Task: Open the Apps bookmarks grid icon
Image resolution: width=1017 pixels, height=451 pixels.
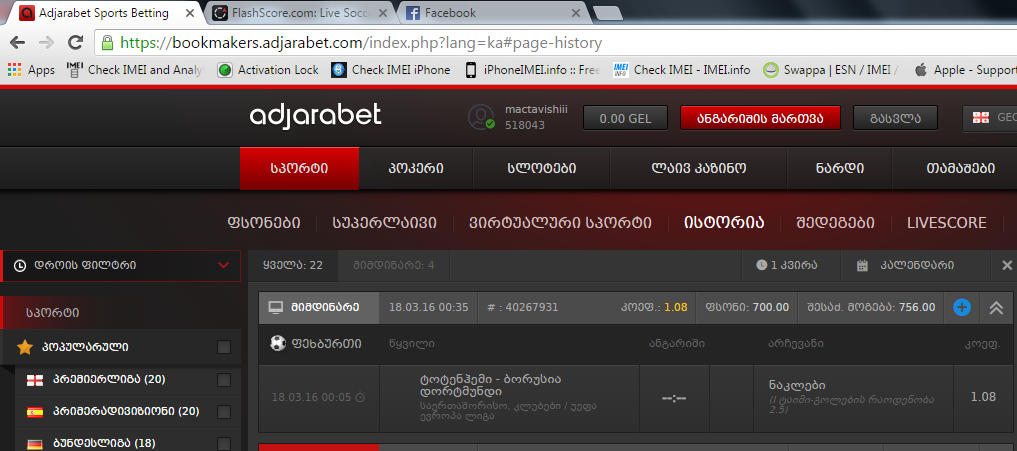Action: point(16,69)
